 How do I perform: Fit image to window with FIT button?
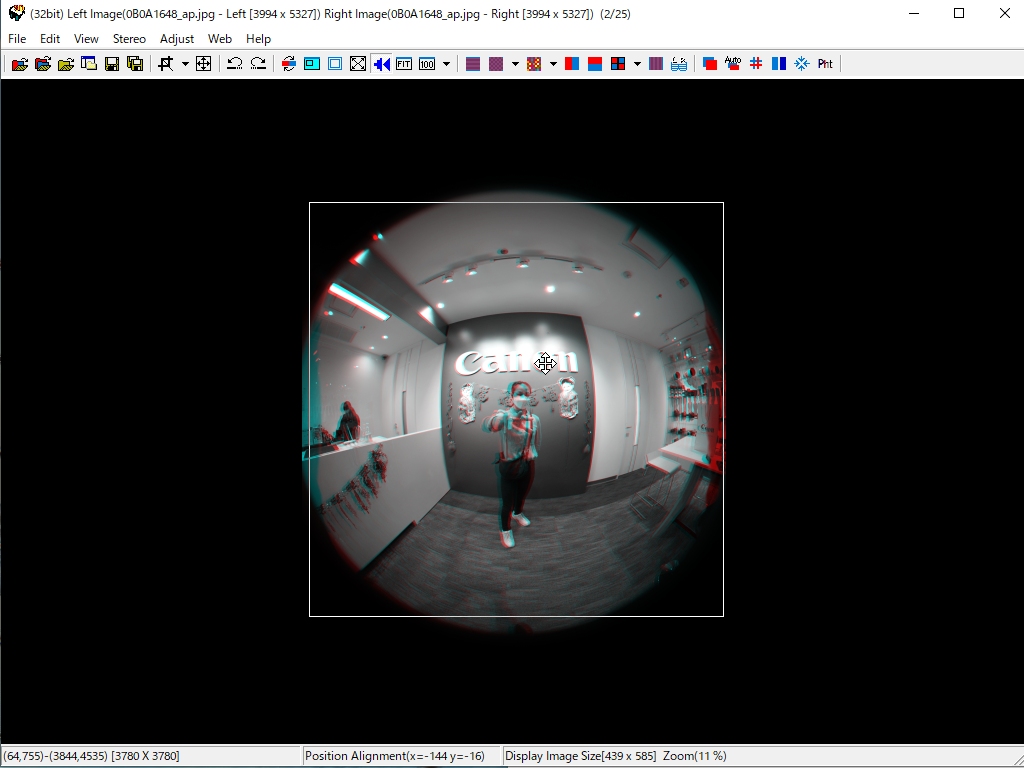click(404, 63)
